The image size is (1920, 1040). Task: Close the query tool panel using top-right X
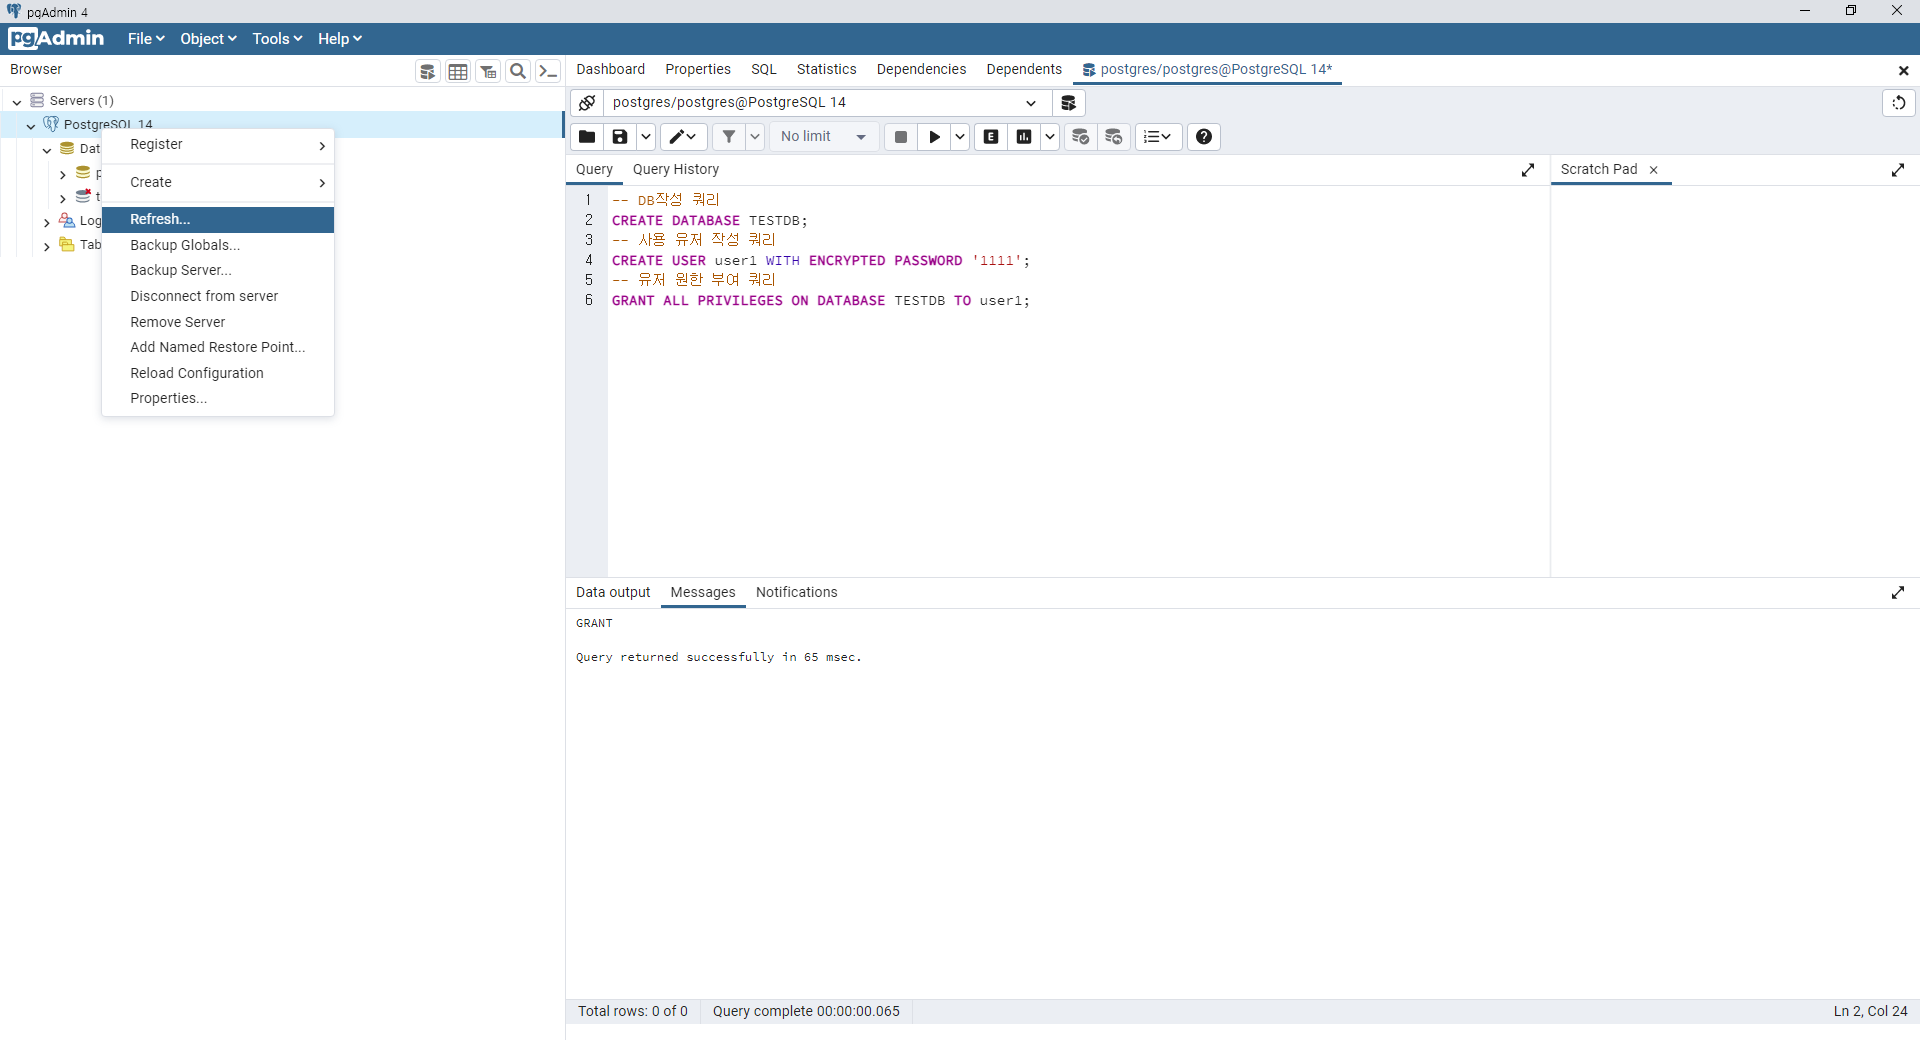pyautogui.click(x=1903, y=70)
